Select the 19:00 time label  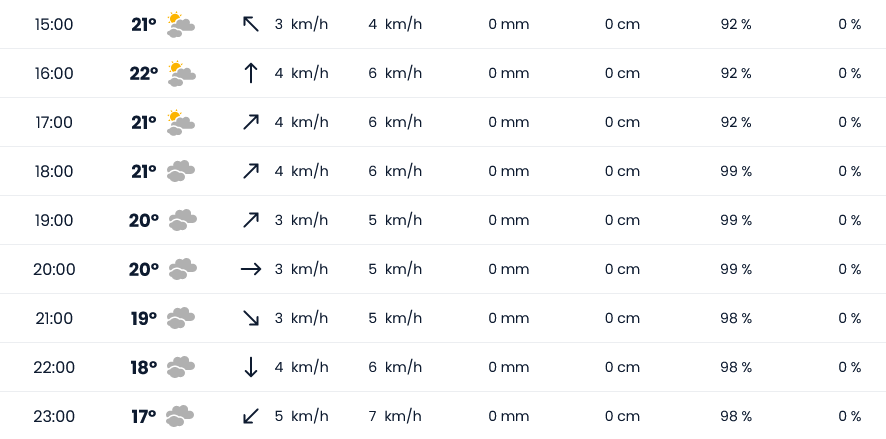point(54,220)
